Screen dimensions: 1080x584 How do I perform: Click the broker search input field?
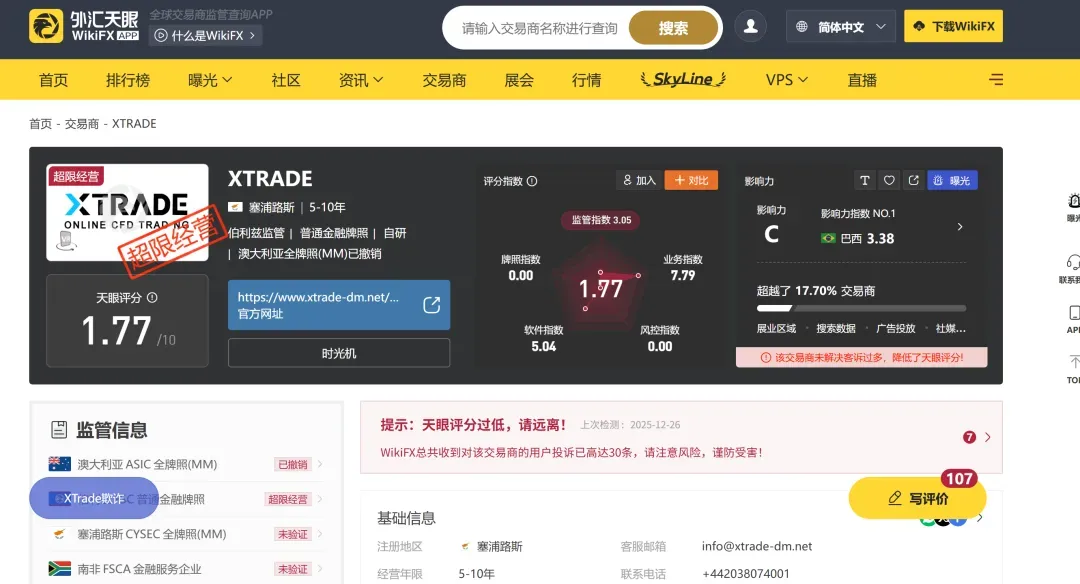click(540, 28)
